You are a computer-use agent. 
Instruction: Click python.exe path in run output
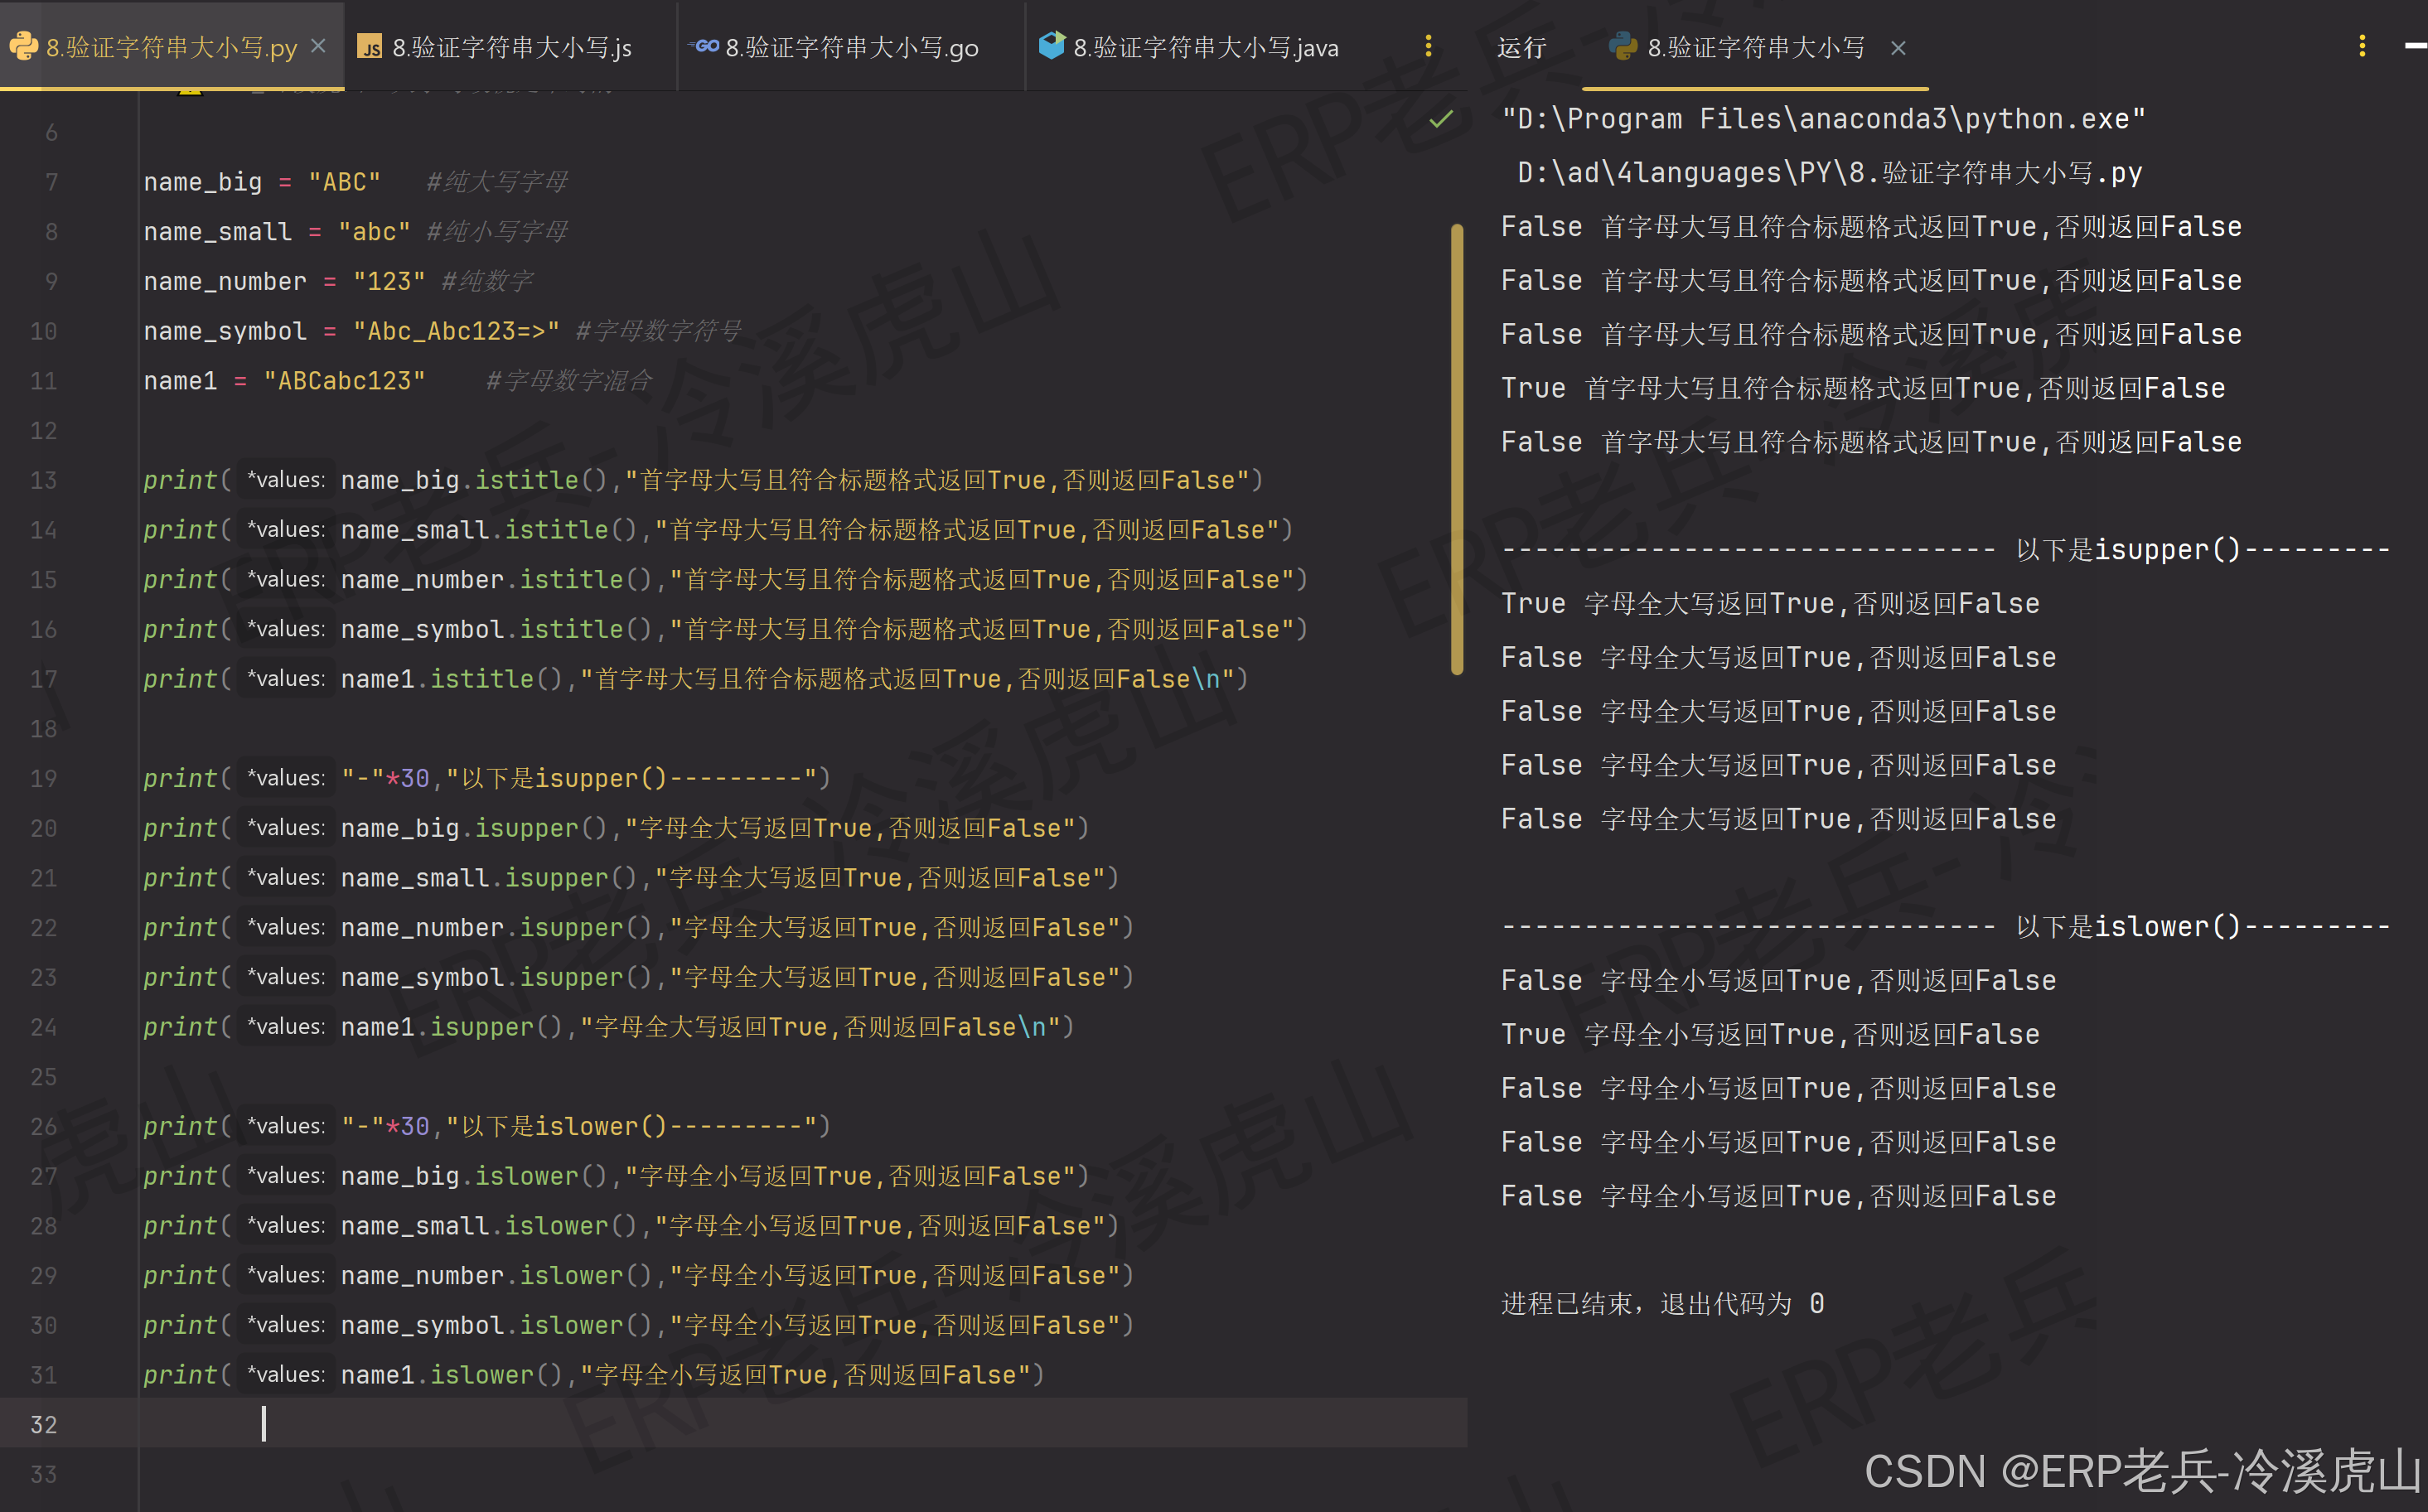tap(1822, 119)
